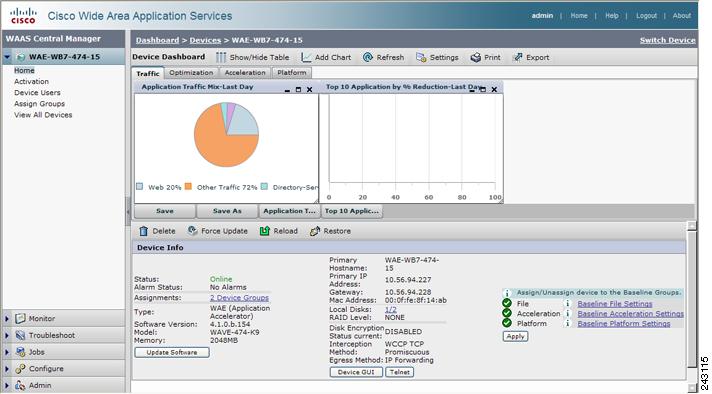Image resolution: width=712 pixels, height=394 pixels.
Task: Open the Local Disks 1/2 link
Action: tap(391, 309)
